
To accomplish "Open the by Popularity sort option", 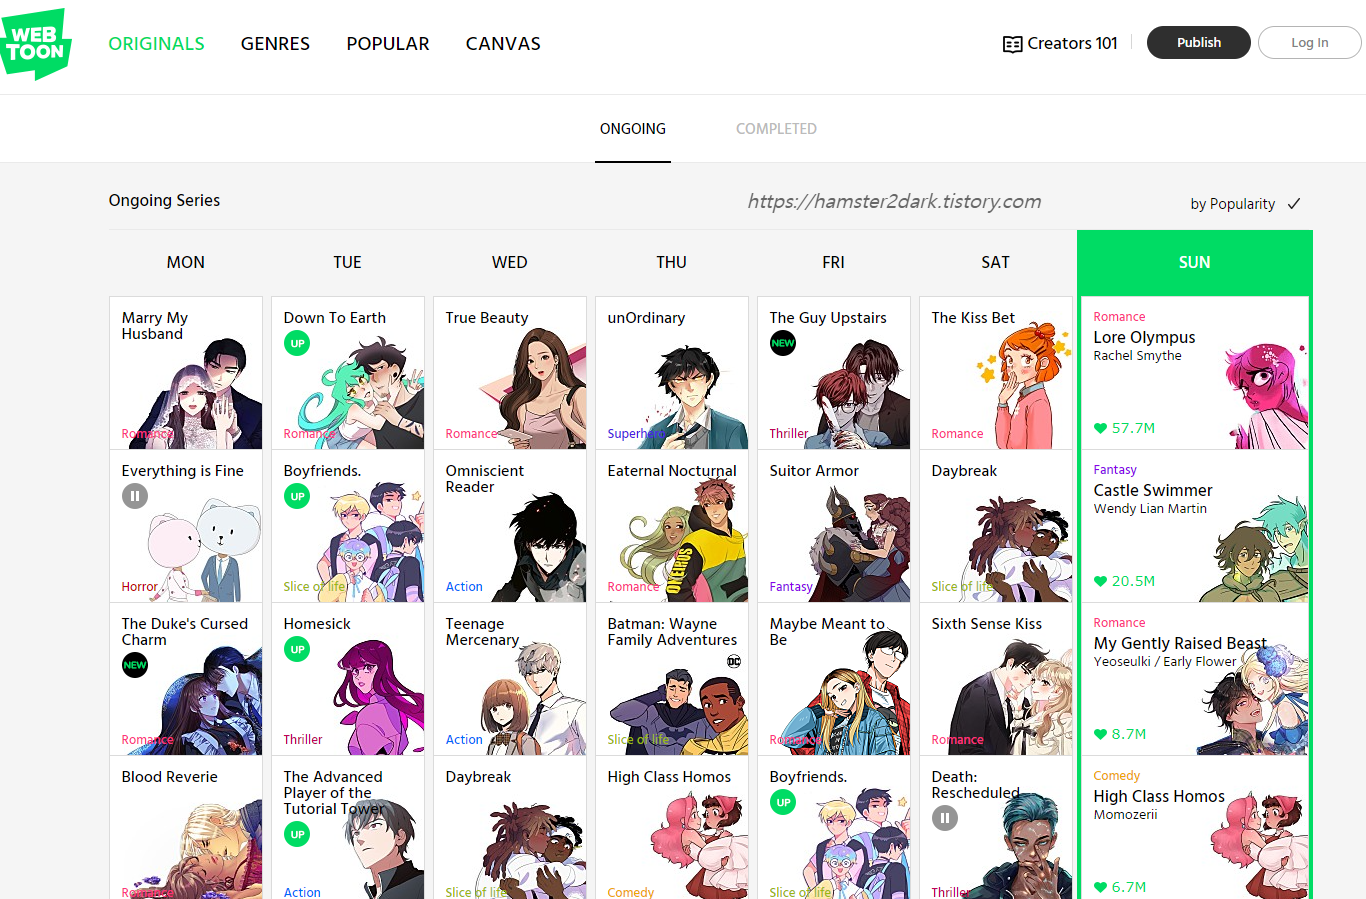I will (1245, 204).
